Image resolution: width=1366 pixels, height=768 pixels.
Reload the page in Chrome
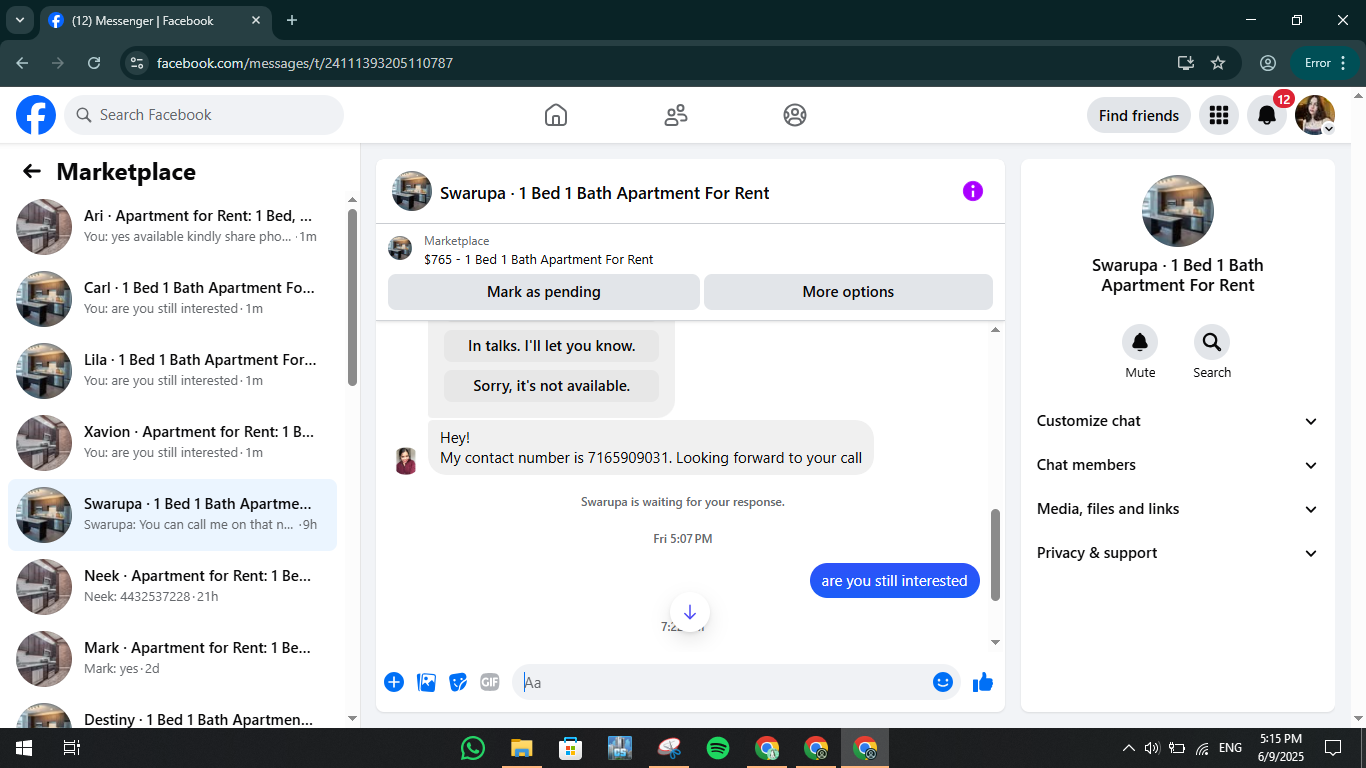[94, 63]
